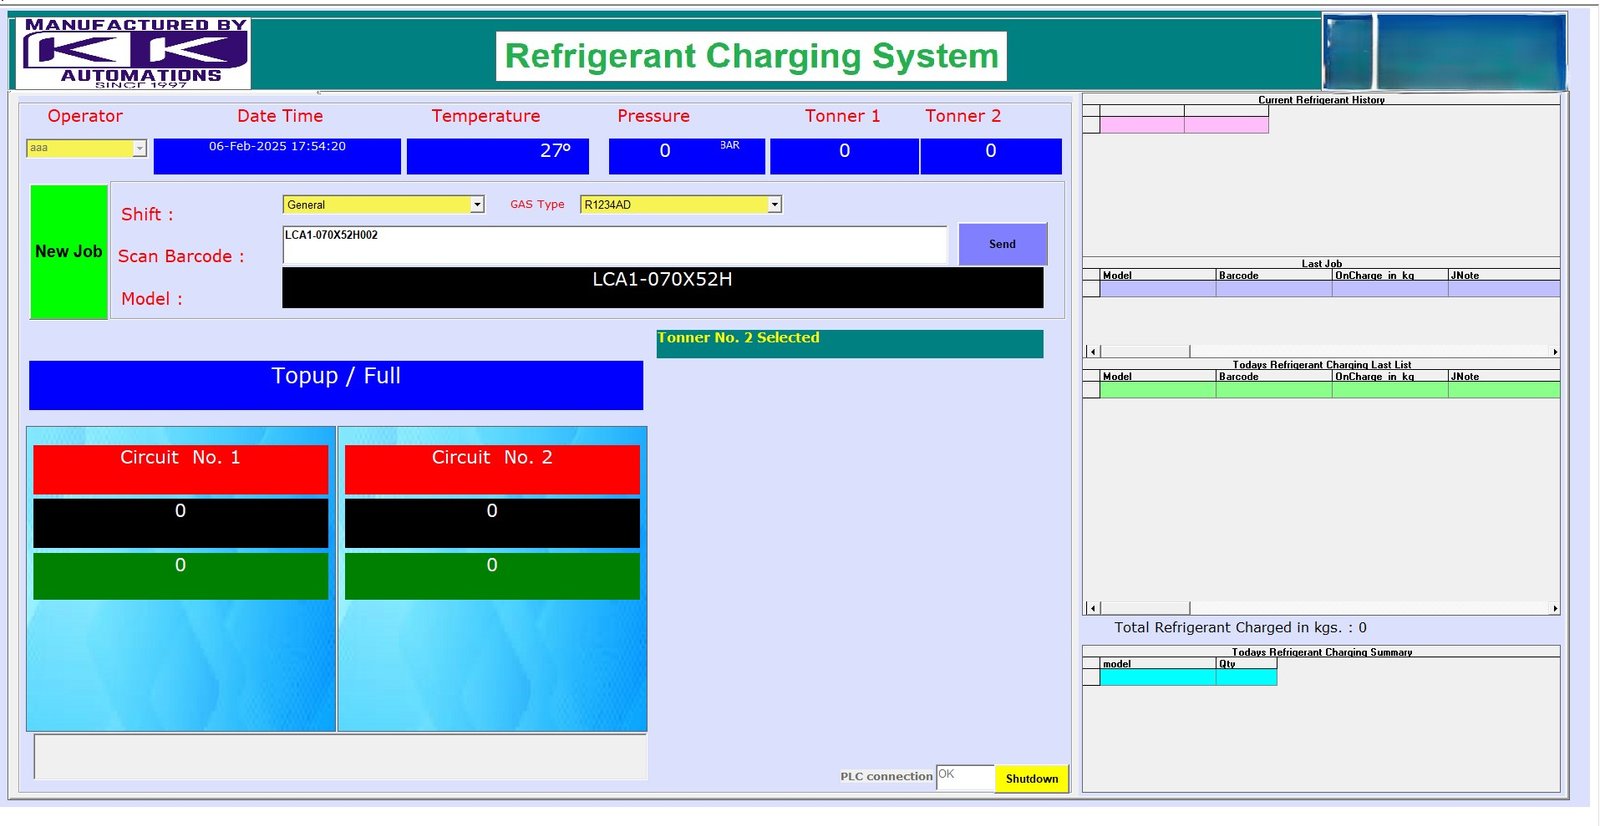Click the Topup / Full blue bar
The width and height of the screenshot is (1600, 826).
pyautogui.click(x=336, y=385)
